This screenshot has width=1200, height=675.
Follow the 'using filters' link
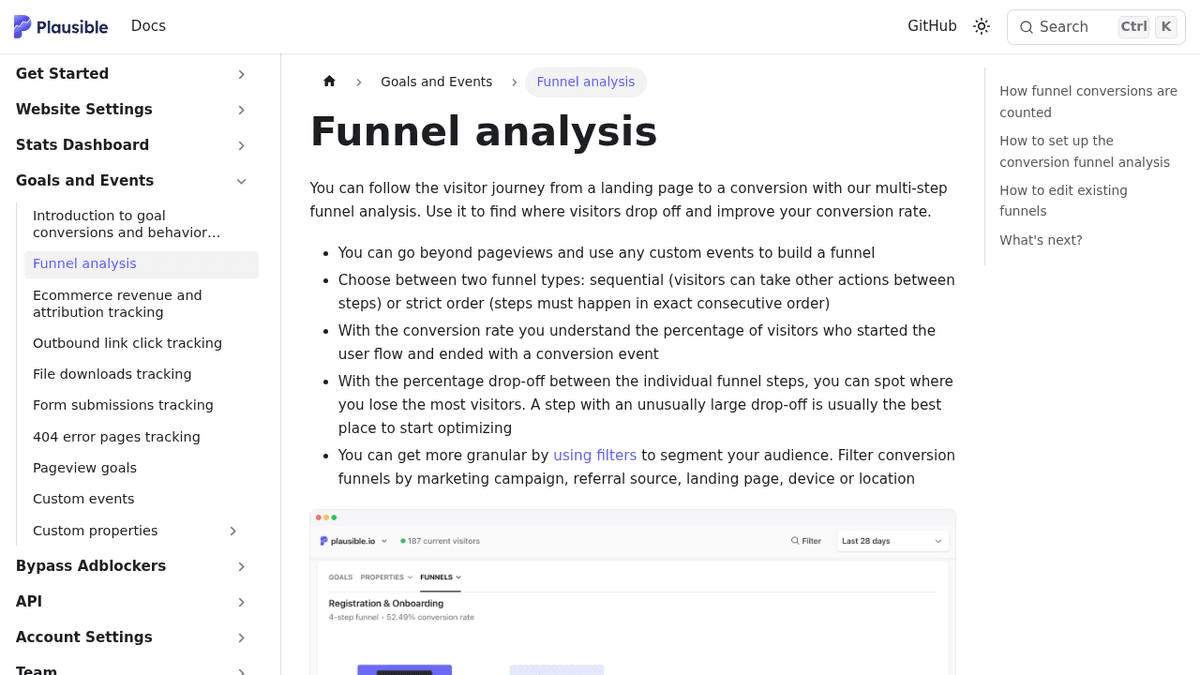[595, 456]
